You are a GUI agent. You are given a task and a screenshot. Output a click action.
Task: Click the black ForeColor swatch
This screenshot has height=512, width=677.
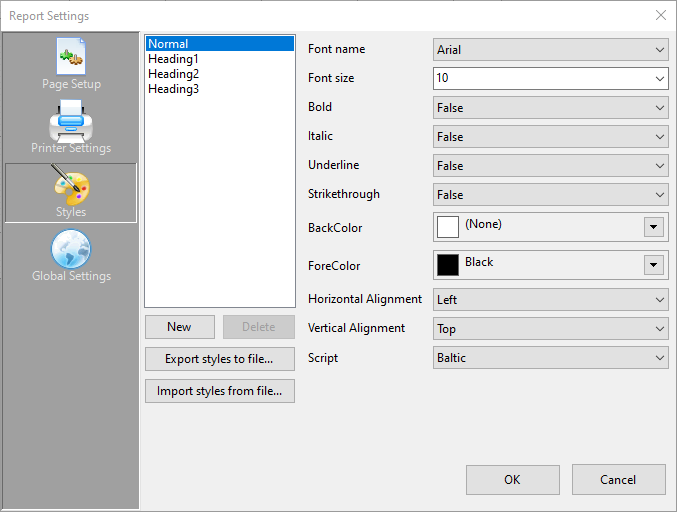point(448,265)
